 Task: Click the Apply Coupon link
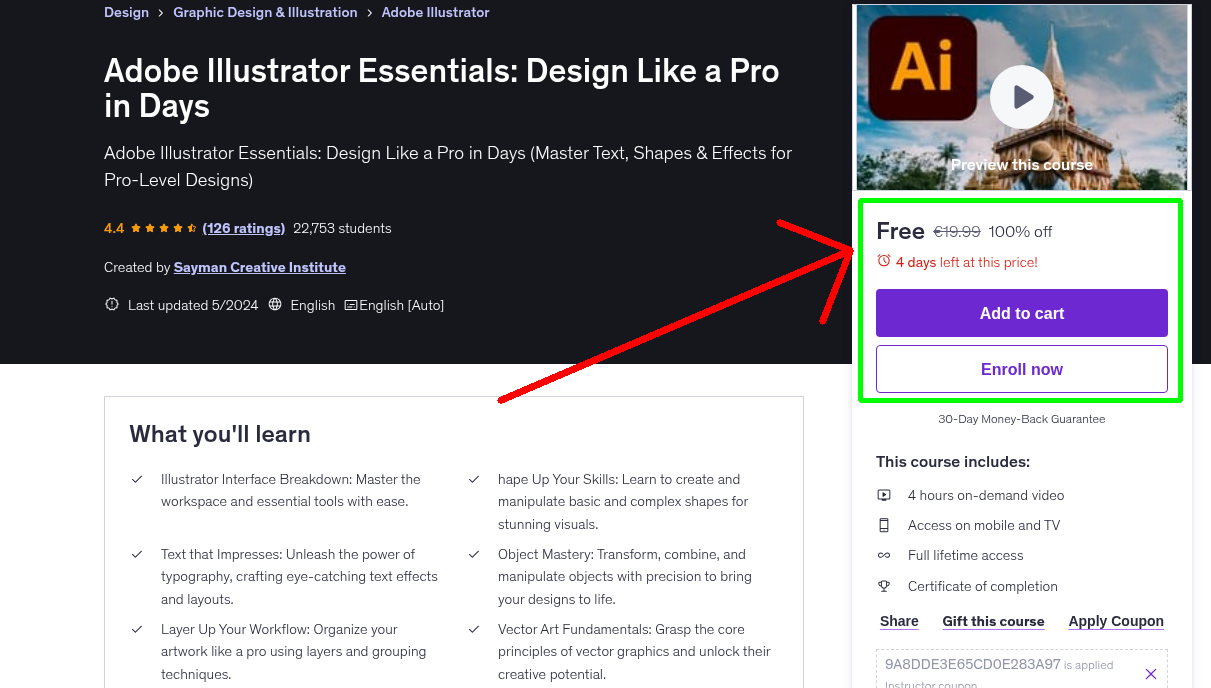tap(1115, 621)
